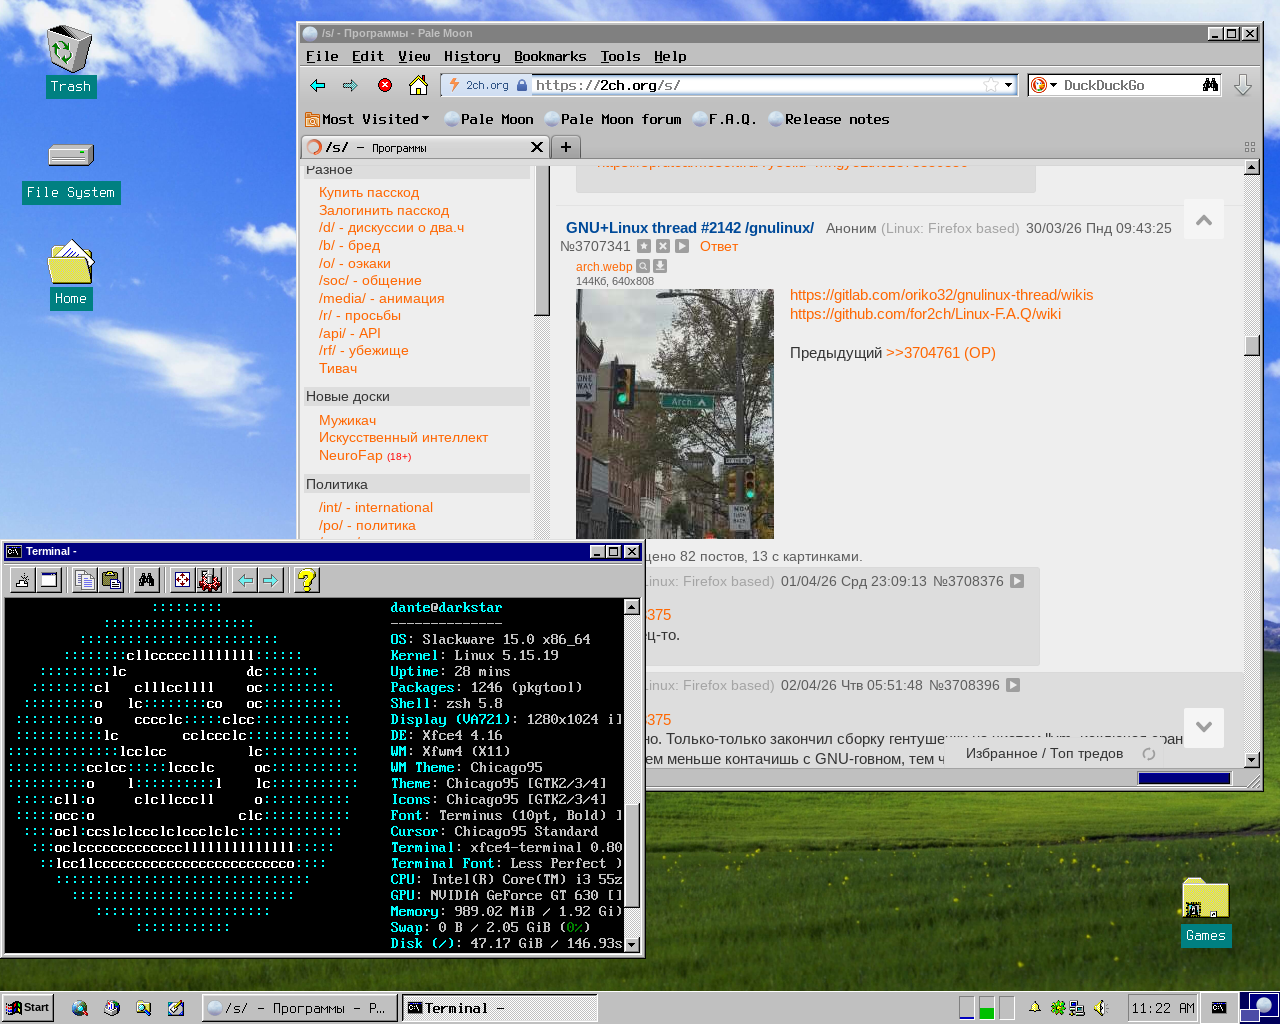The height and width of the screenshot is (1024, 1280).
Task: Open the Edit menu in Pale Moon
Action: [x=368, y=57]
